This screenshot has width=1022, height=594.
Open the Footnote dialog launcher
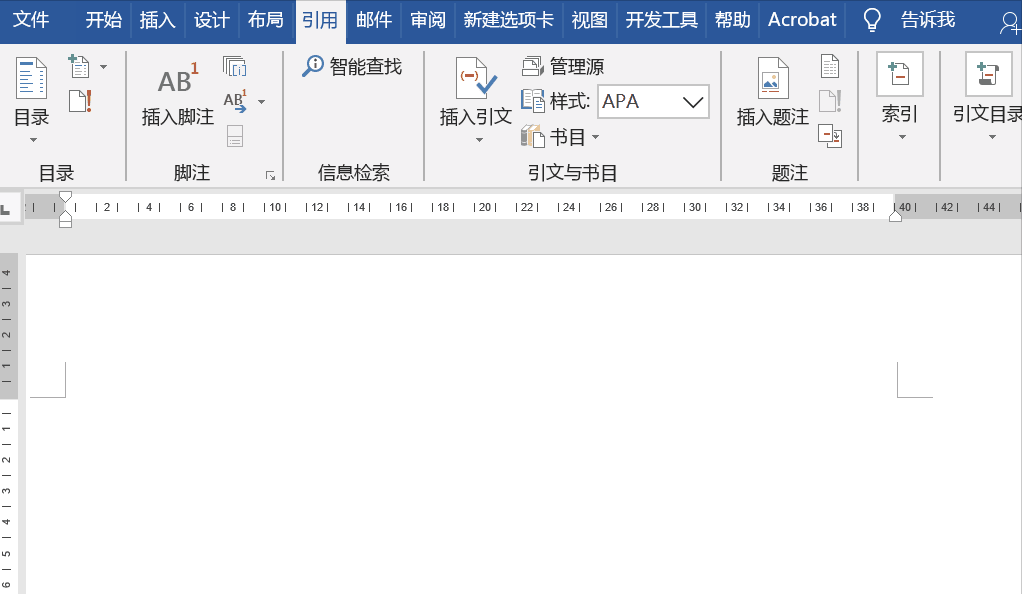tap(268, 175)
